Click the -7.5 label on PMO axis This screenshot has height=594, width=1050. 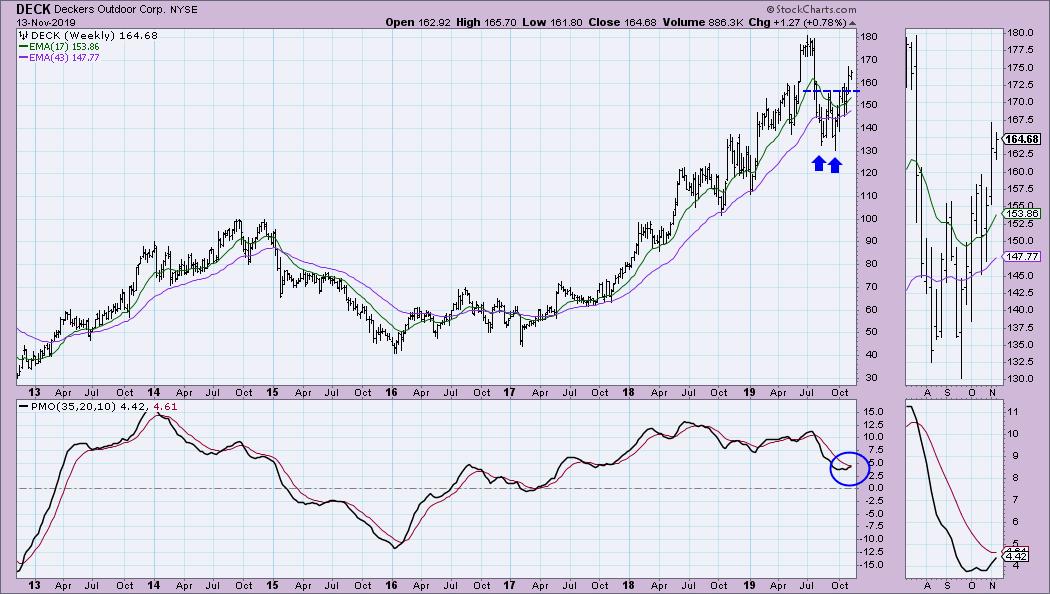tap(873, 526)
